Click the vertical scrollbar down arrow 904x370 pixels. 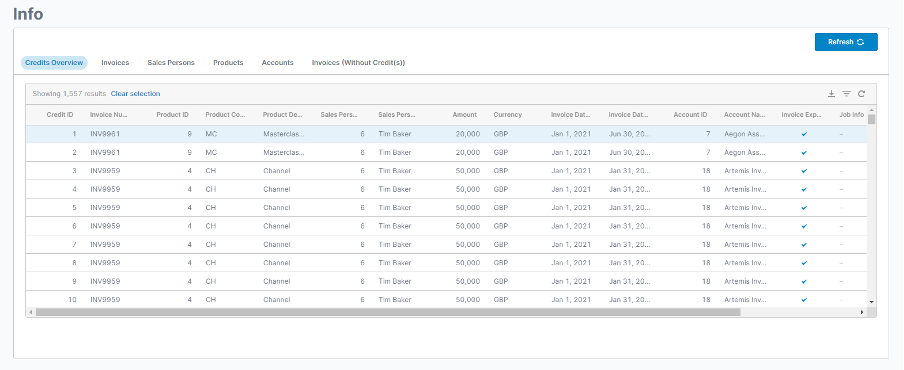click(871, 301)
